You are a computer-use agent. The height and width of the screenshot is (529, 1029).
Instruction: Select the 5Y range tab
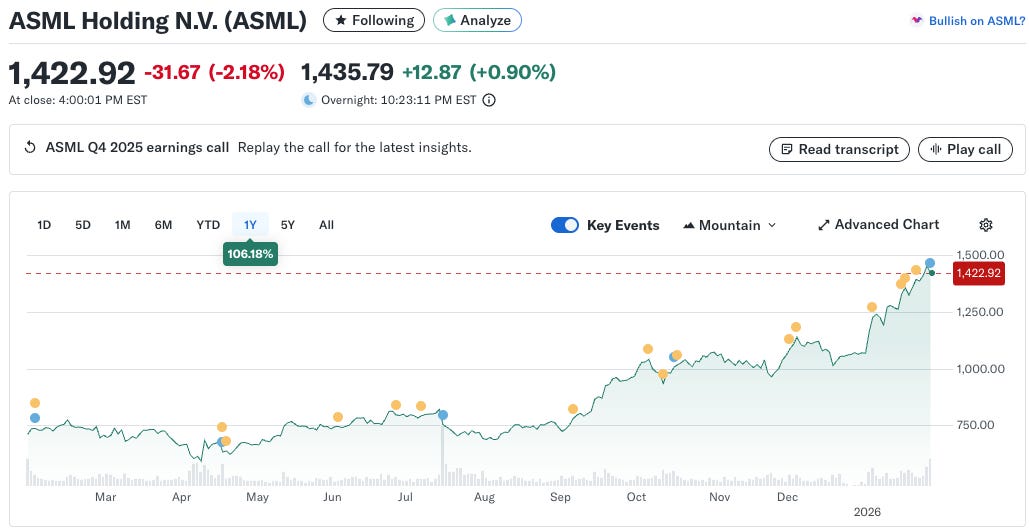(x=287, y=225)
